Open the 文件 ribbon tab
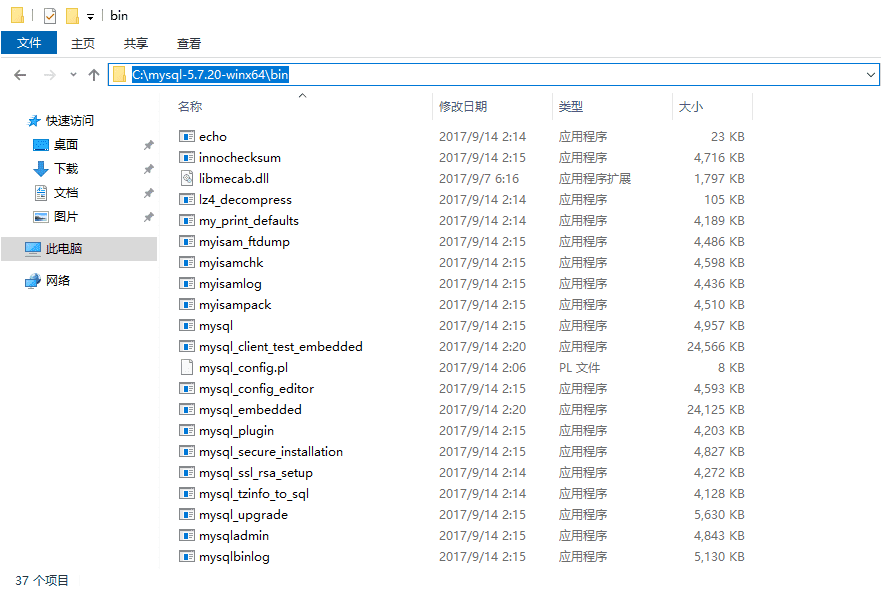Screen dimensions: 881x592 point(29,43)
